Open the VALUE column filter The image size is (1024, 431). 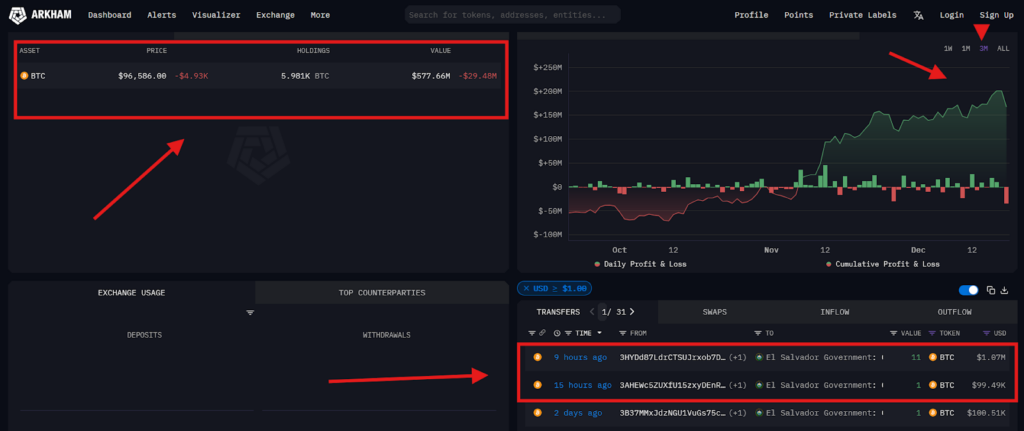point(893,333)
